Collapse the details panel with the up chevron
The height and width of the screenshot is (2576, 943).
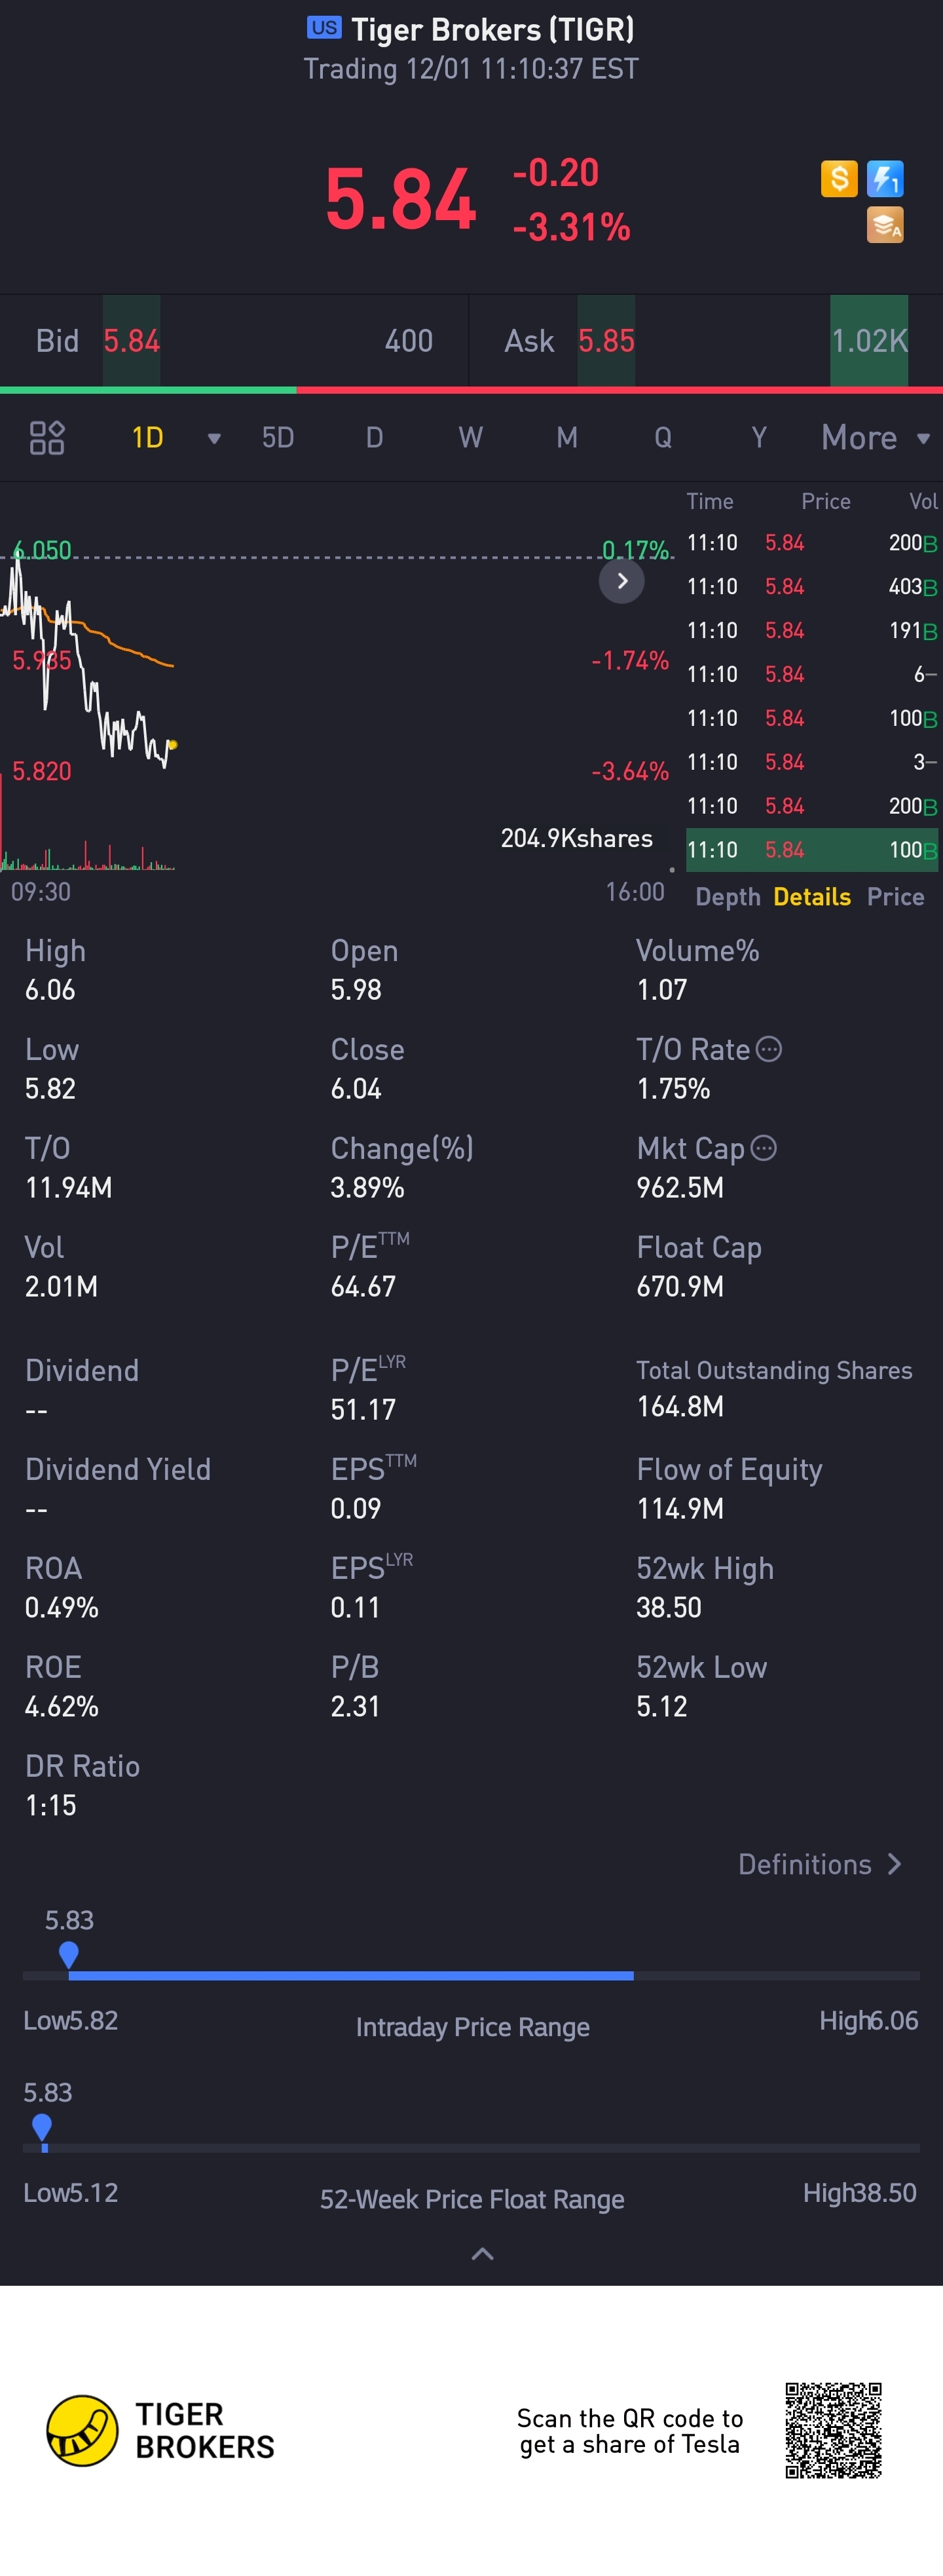click(482, 2253)
